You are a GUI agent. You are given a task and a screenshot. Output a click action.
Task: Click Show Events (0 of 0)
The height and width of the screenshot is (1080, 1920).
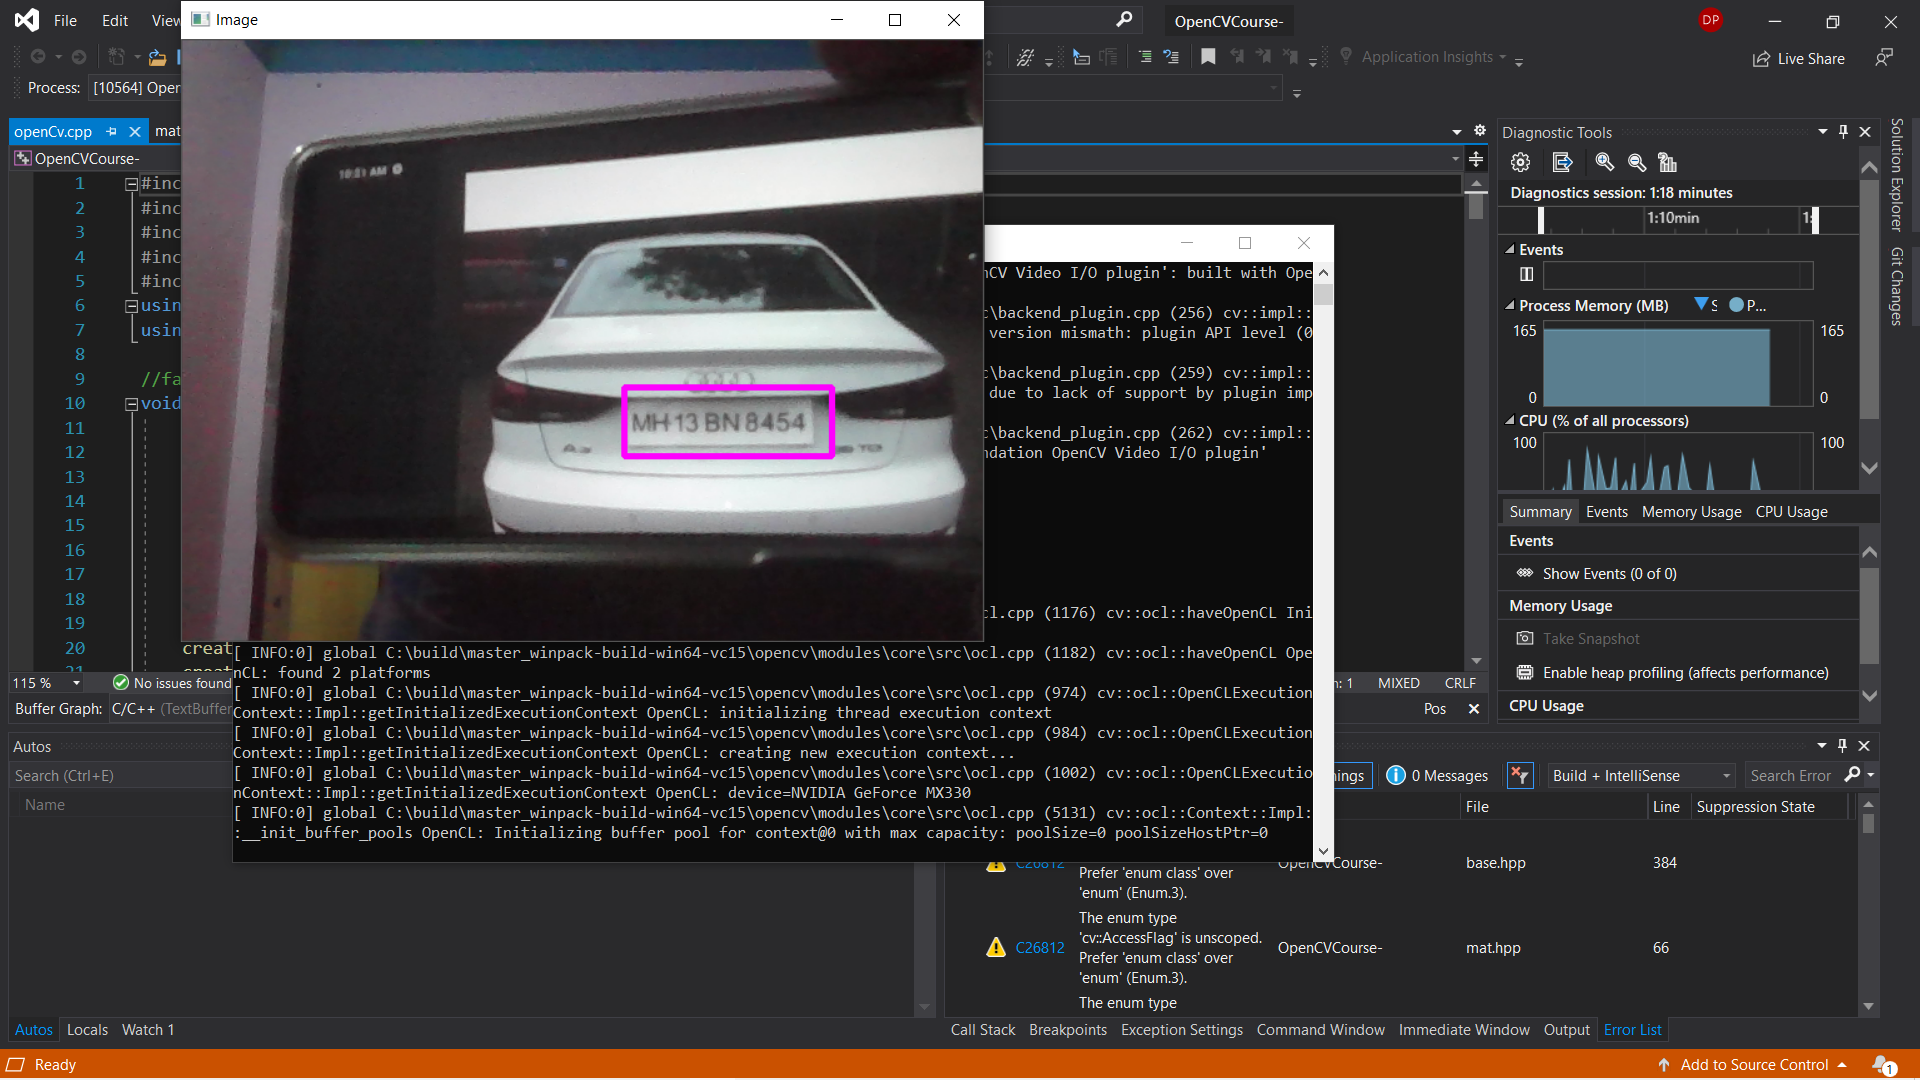pos(1609,573)
